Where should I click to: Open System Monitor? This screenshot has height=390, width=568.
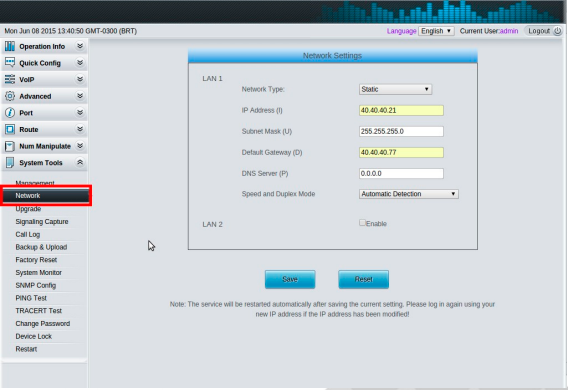(38, 272)
